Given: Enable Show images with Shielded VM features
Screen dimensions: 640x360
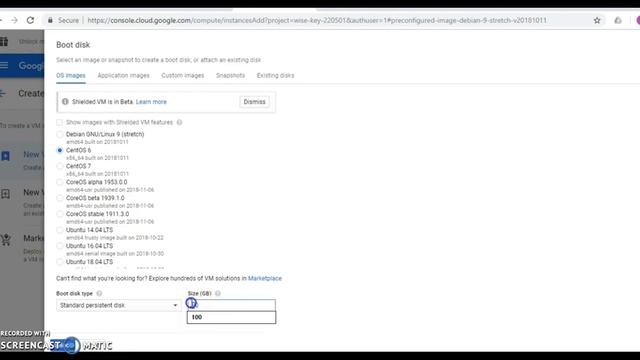Looking at the screenshot, I should [x=60, y=122].
